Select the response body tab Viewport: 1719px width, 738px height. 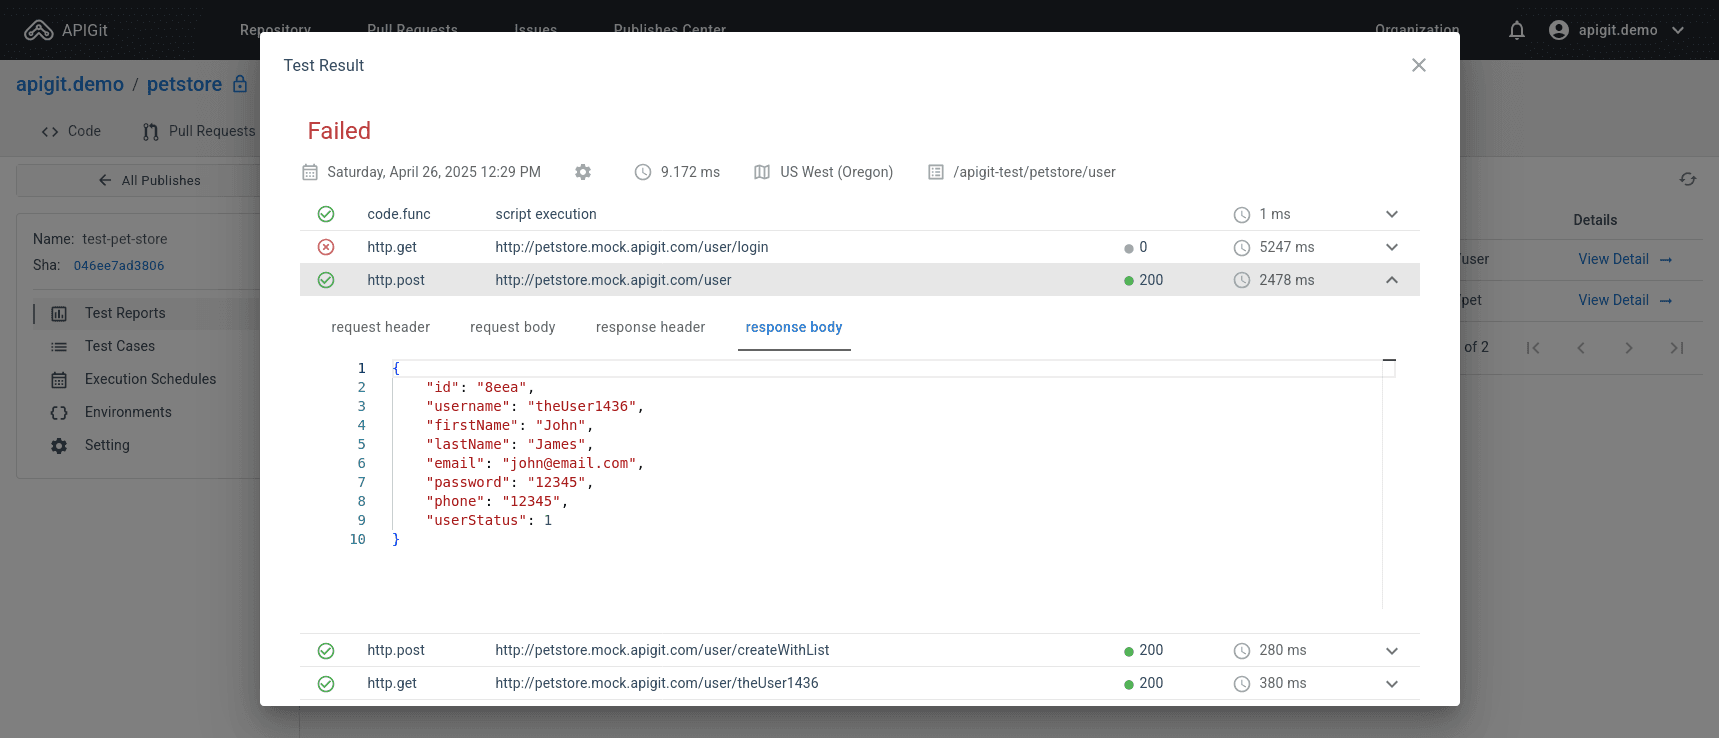pos(794,327)
